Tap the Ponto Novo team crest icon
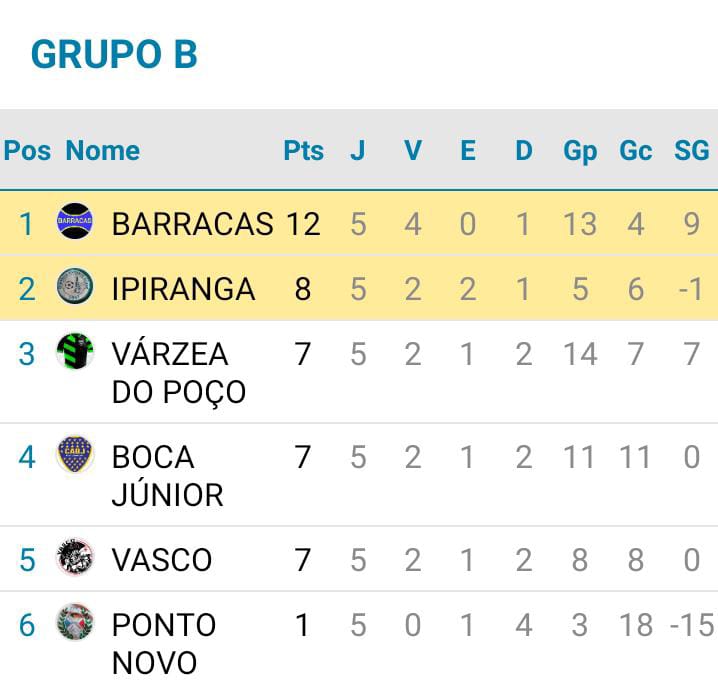The height and width of the screenshot is (689, 718). click(75, 622)
